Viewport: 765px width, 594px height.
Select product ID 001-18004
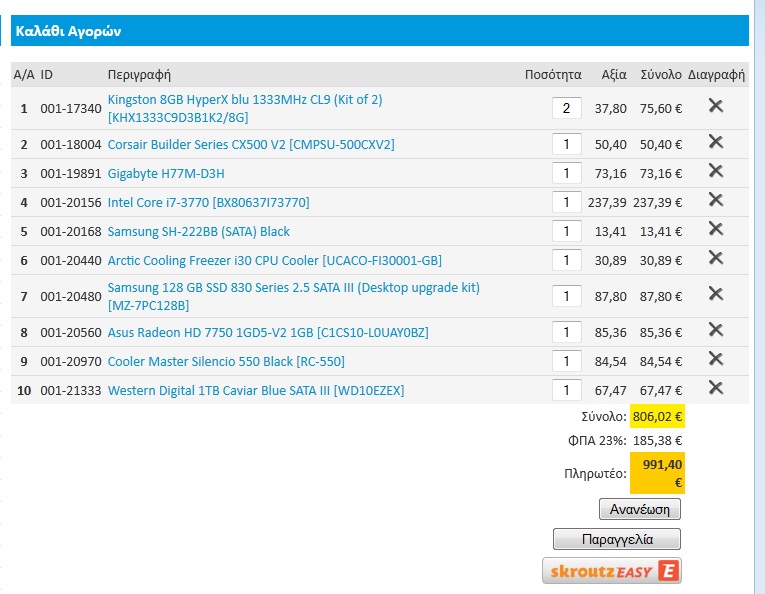click(x=71, y=145)
